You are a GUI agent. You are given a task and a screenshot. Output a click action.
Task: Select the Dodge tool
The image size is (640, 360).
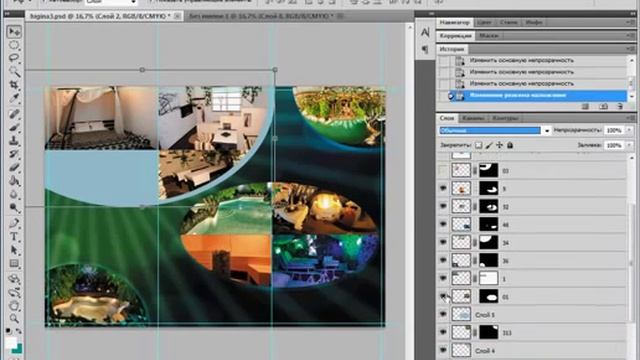[x=14, y=208]
